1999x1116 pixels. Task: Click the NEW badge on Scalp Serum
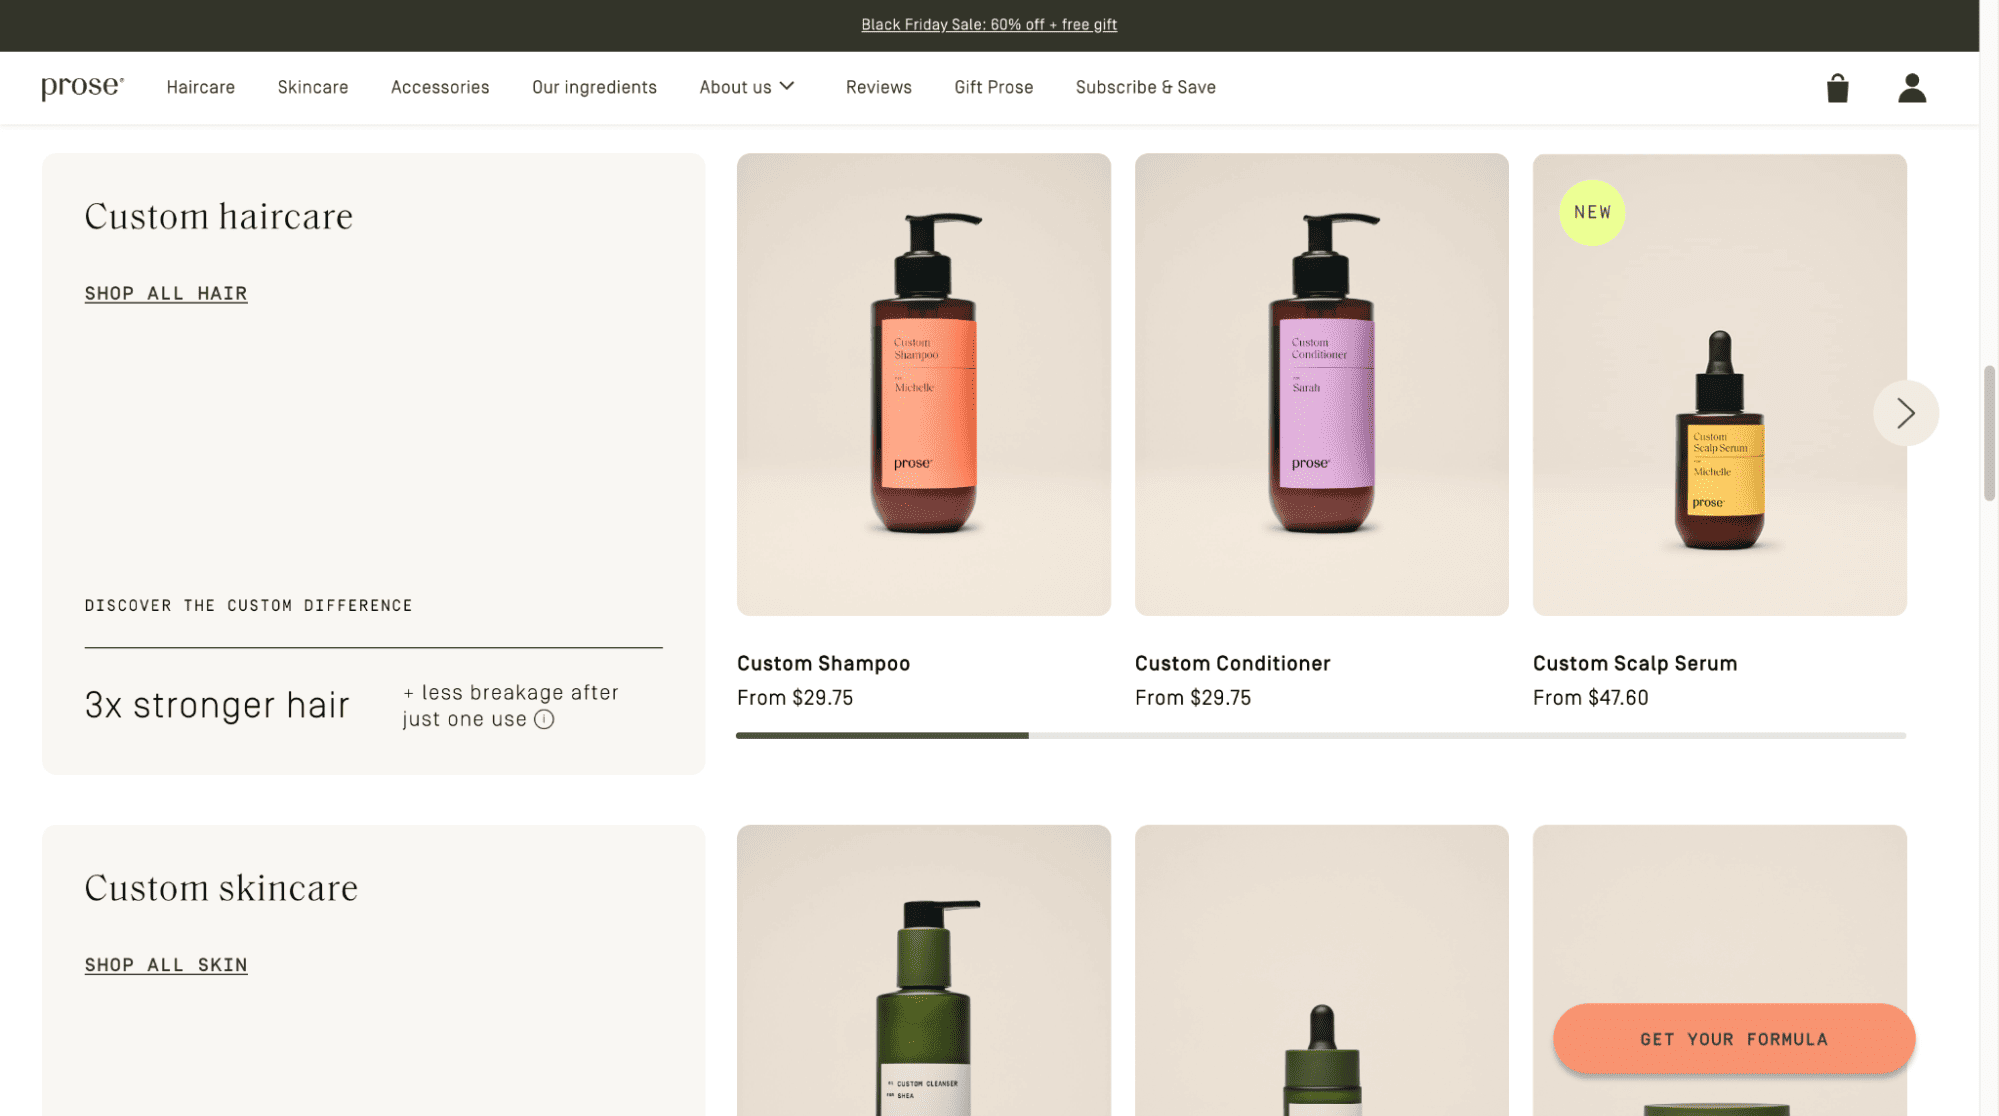tap(1591, 212)
